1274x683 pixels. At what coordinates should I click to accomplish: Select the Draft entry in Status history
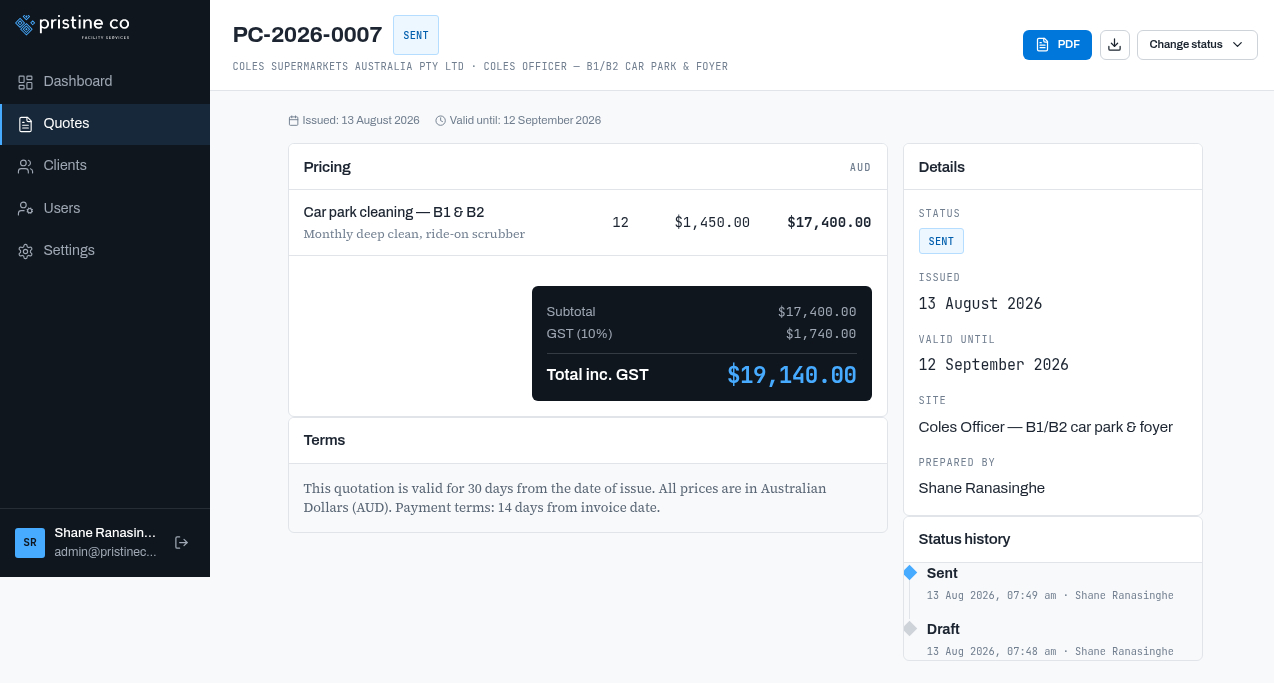[x=1052, y=639]
